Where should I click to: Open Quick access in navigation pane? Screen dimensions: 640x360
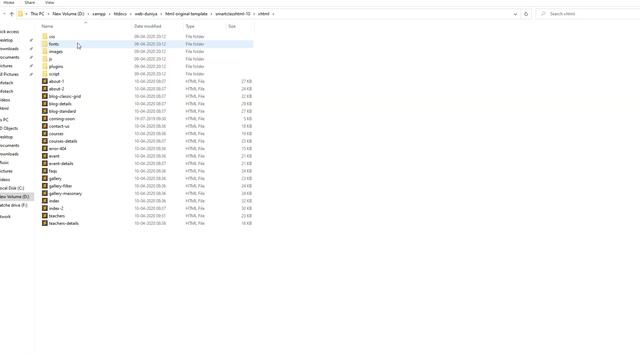pyautogui.click(x=9, y=32)
